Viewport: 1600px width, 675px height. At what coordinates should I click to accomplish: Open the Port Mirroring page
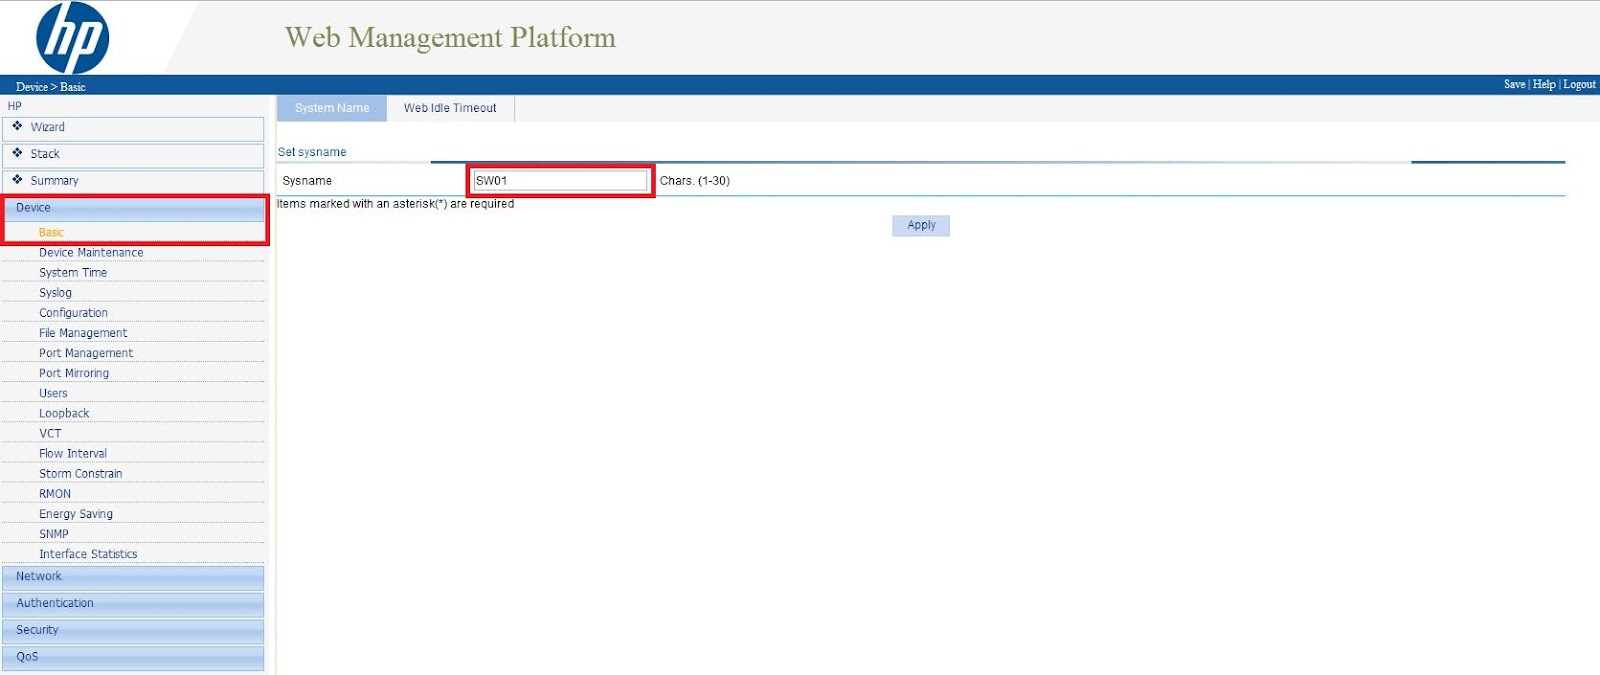[x=74, y=373]
